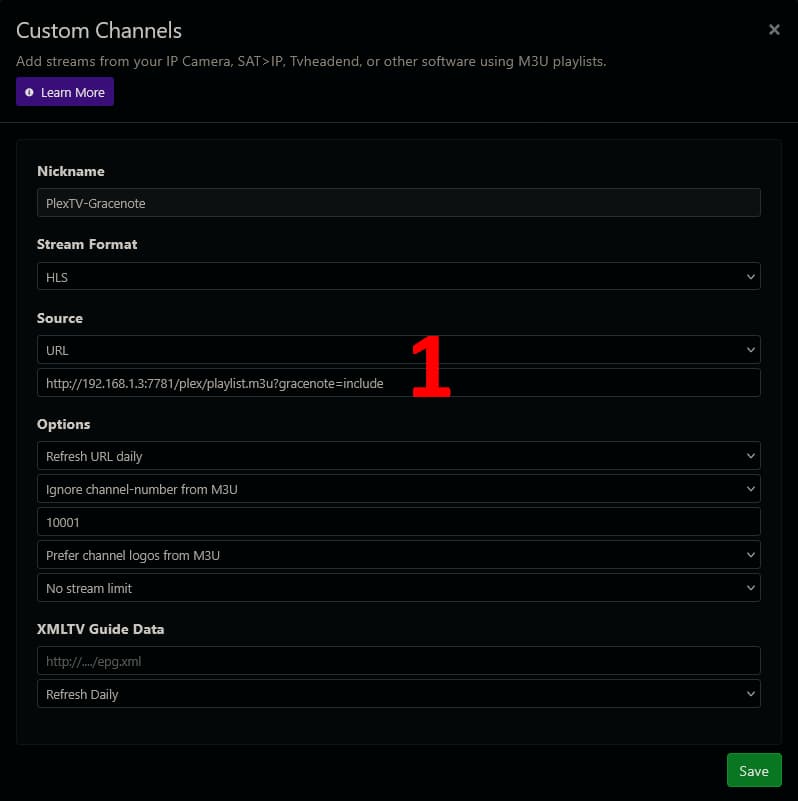Click the Nickname text field
Viewport: 798px width, 801px height.
pos(398,203)
